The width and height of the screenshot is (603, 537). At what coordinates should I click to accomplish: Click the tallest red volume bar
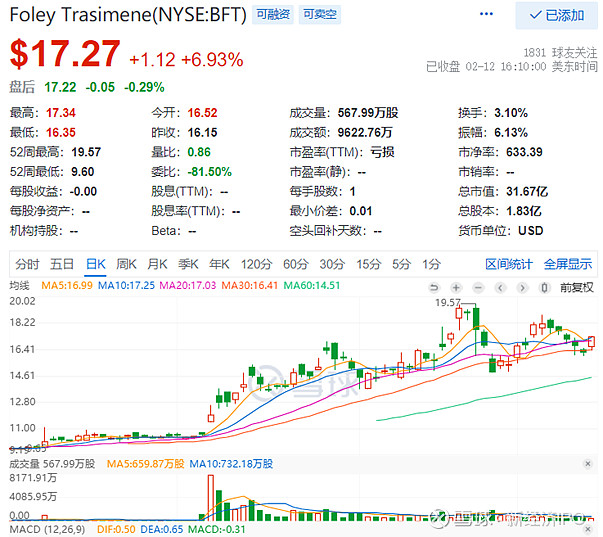(x=210, y=498)
